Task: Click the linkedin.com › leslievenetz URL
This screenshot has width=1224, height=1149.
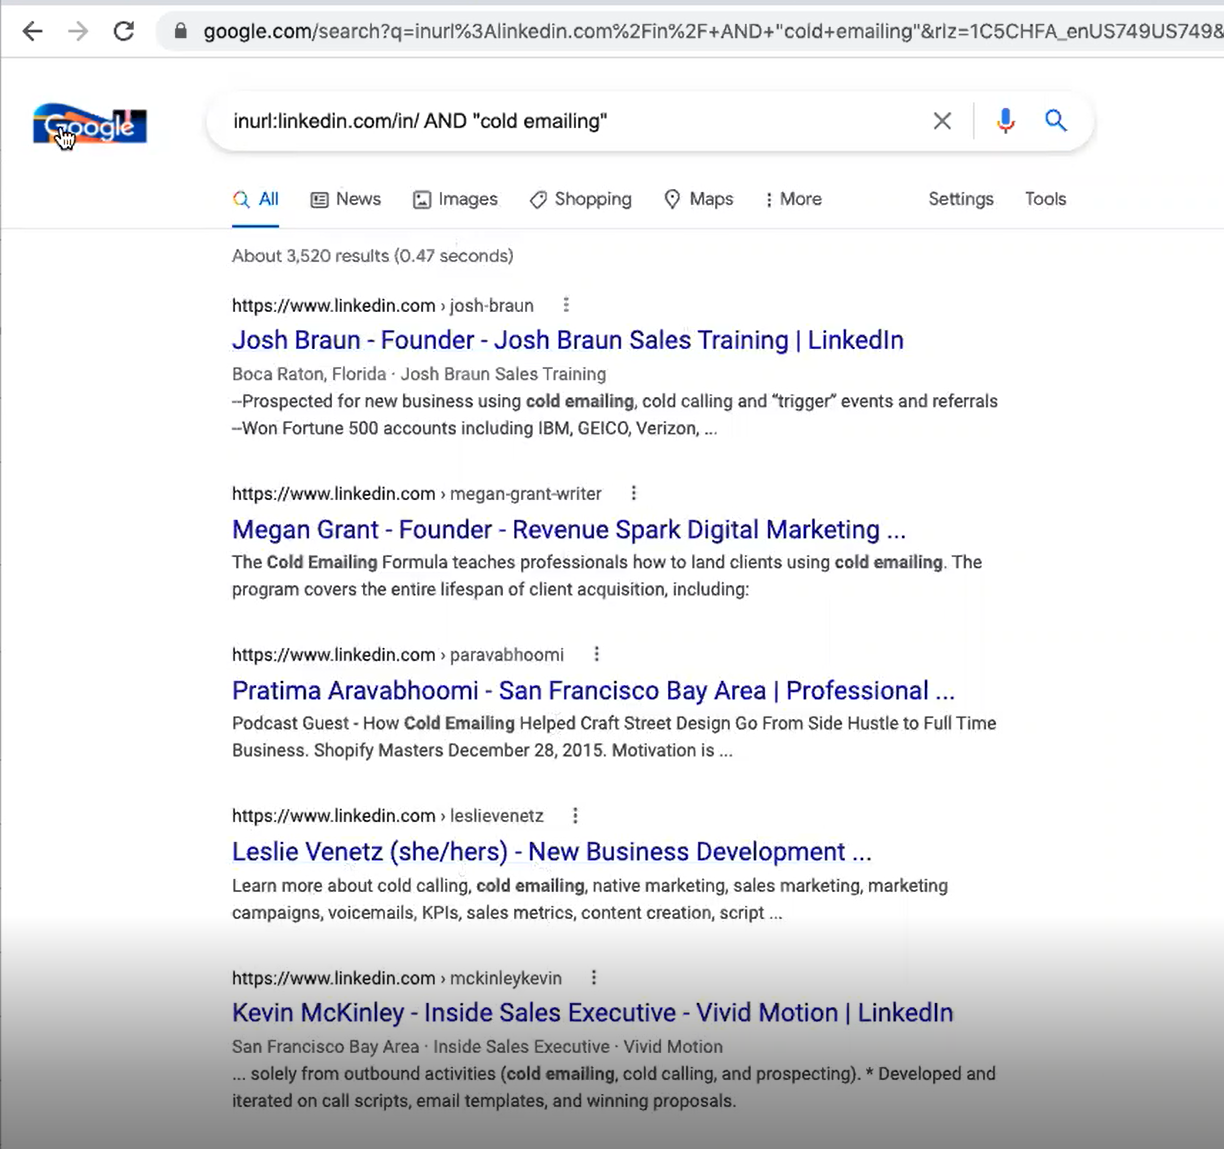Action: coord(388,816)
